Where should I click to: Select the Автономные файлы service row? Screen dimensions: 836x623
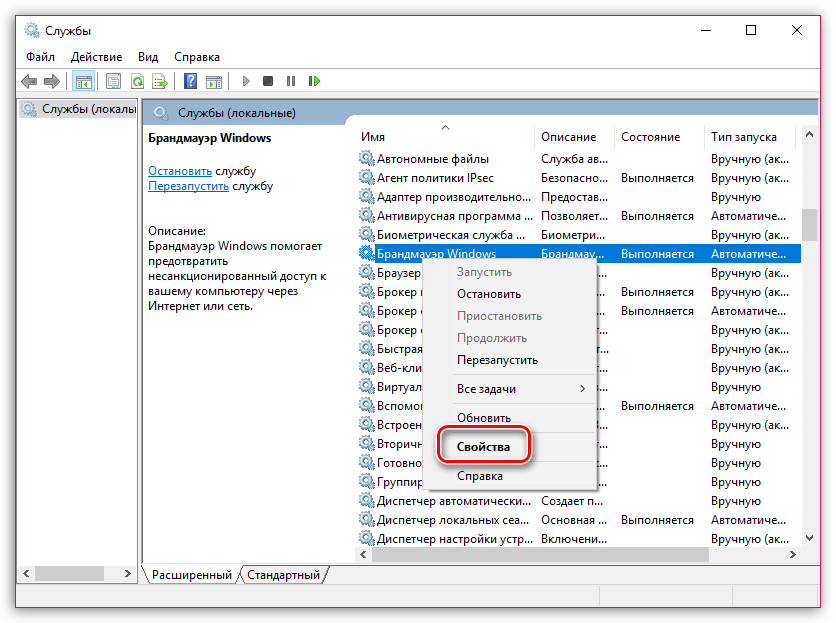(x=578, y=158)
